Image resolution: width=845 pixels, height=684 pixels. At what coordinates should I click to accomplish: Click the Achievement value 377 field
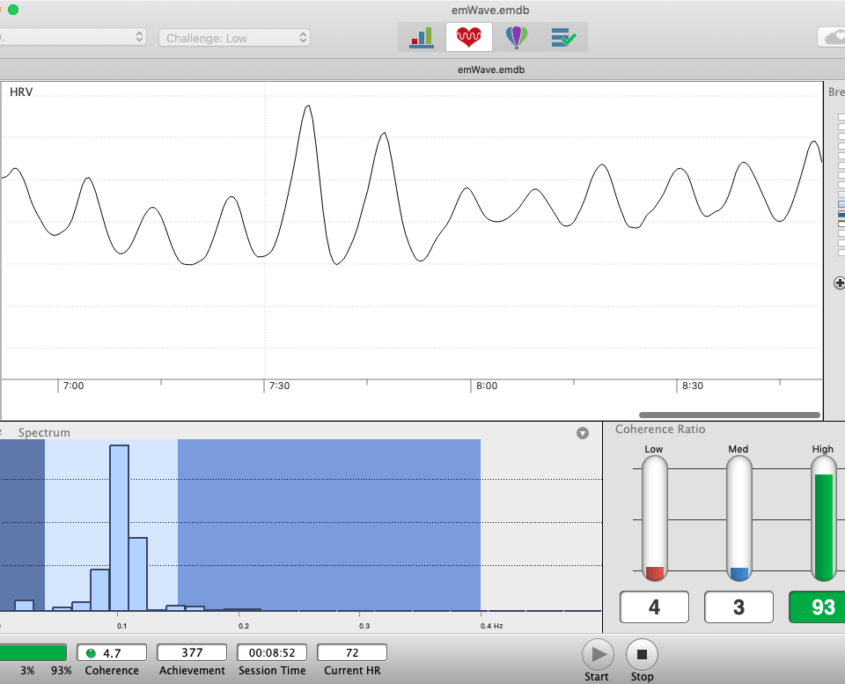(192, 653)
